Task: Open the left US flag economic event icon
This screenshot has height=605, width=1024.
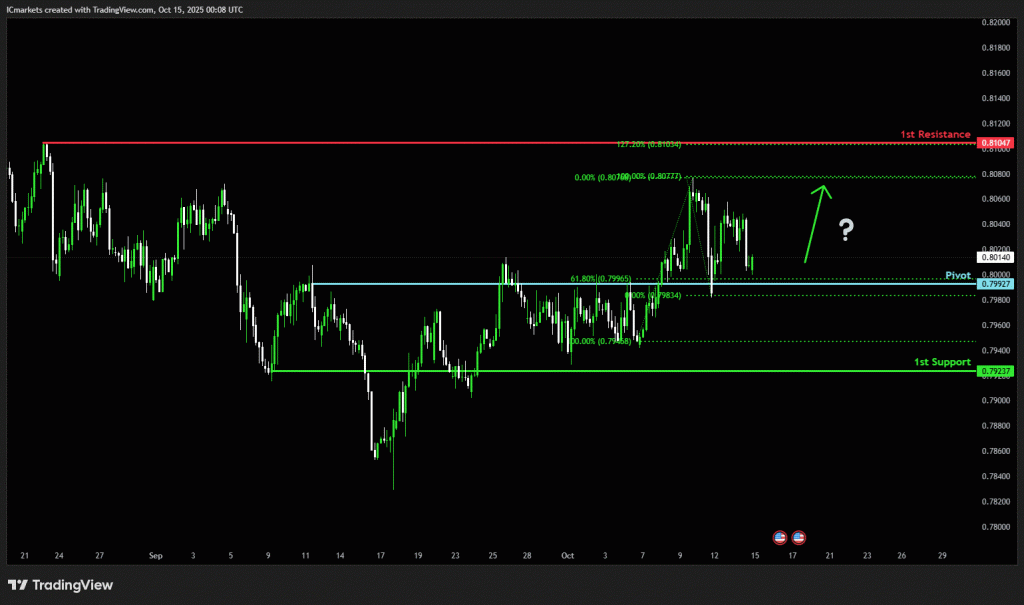Action: 780,537
